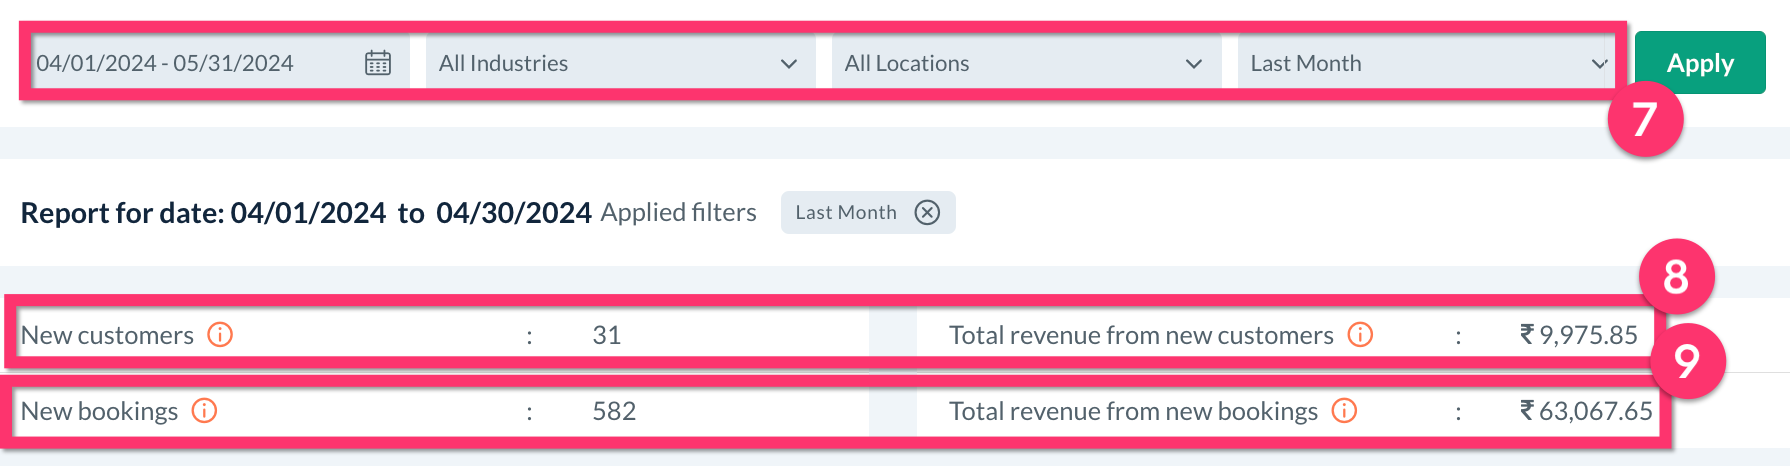
Task: Click the New bookings count 582
Action: (x=614, y=411)
